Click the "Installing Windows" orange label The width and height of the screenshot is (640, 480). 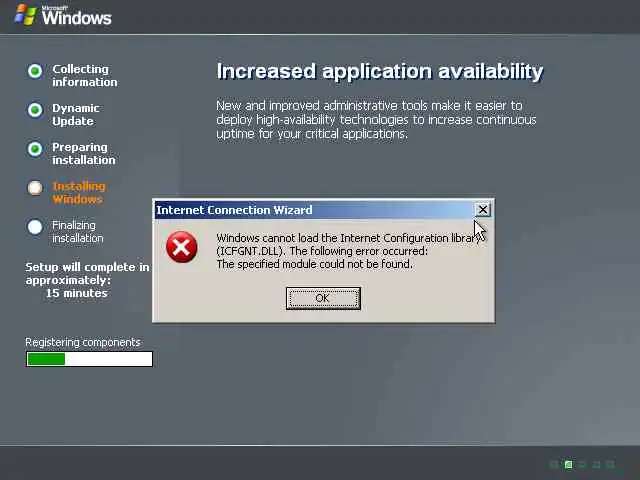(x=79, y=193)
